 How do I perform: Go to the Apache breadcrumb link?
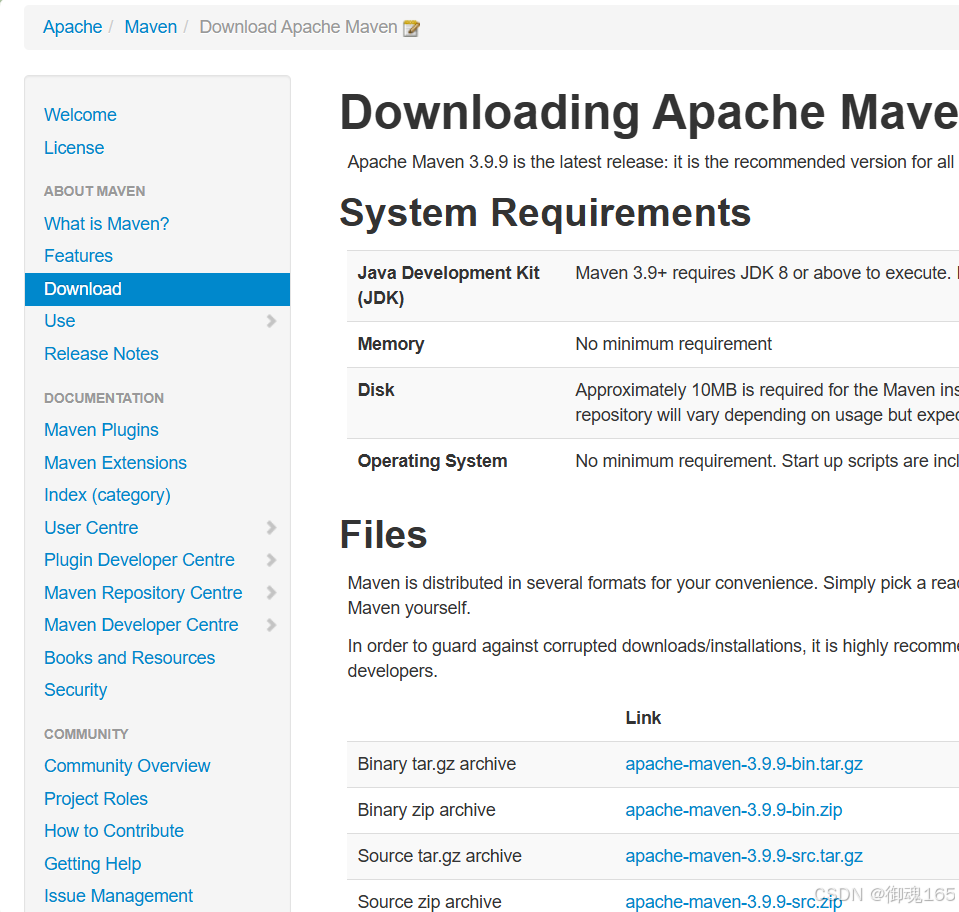72,27
